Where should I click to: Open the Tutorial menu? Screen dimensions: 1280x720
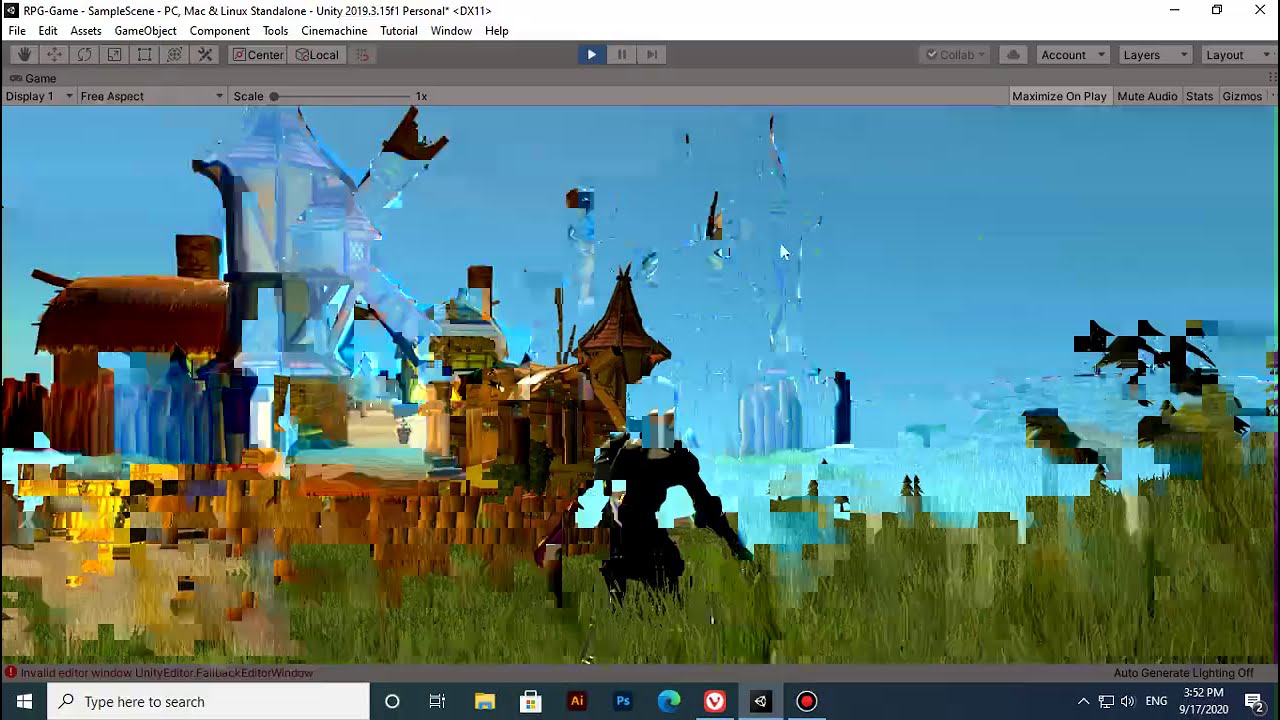(399, 31)
